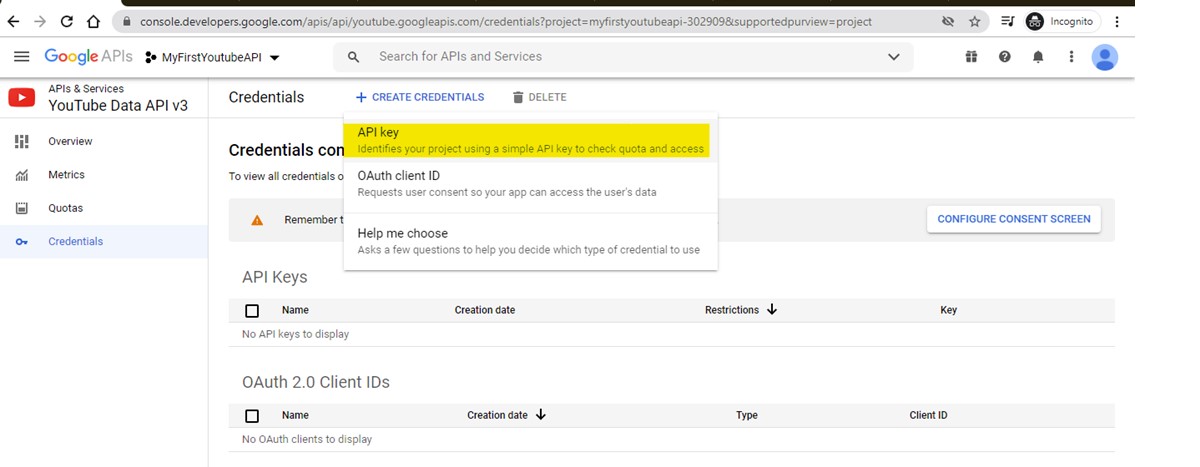Expand the MyFirstYoutubeAPI project selector
The height and width of the screenshot is (467, 1200).
212,58
